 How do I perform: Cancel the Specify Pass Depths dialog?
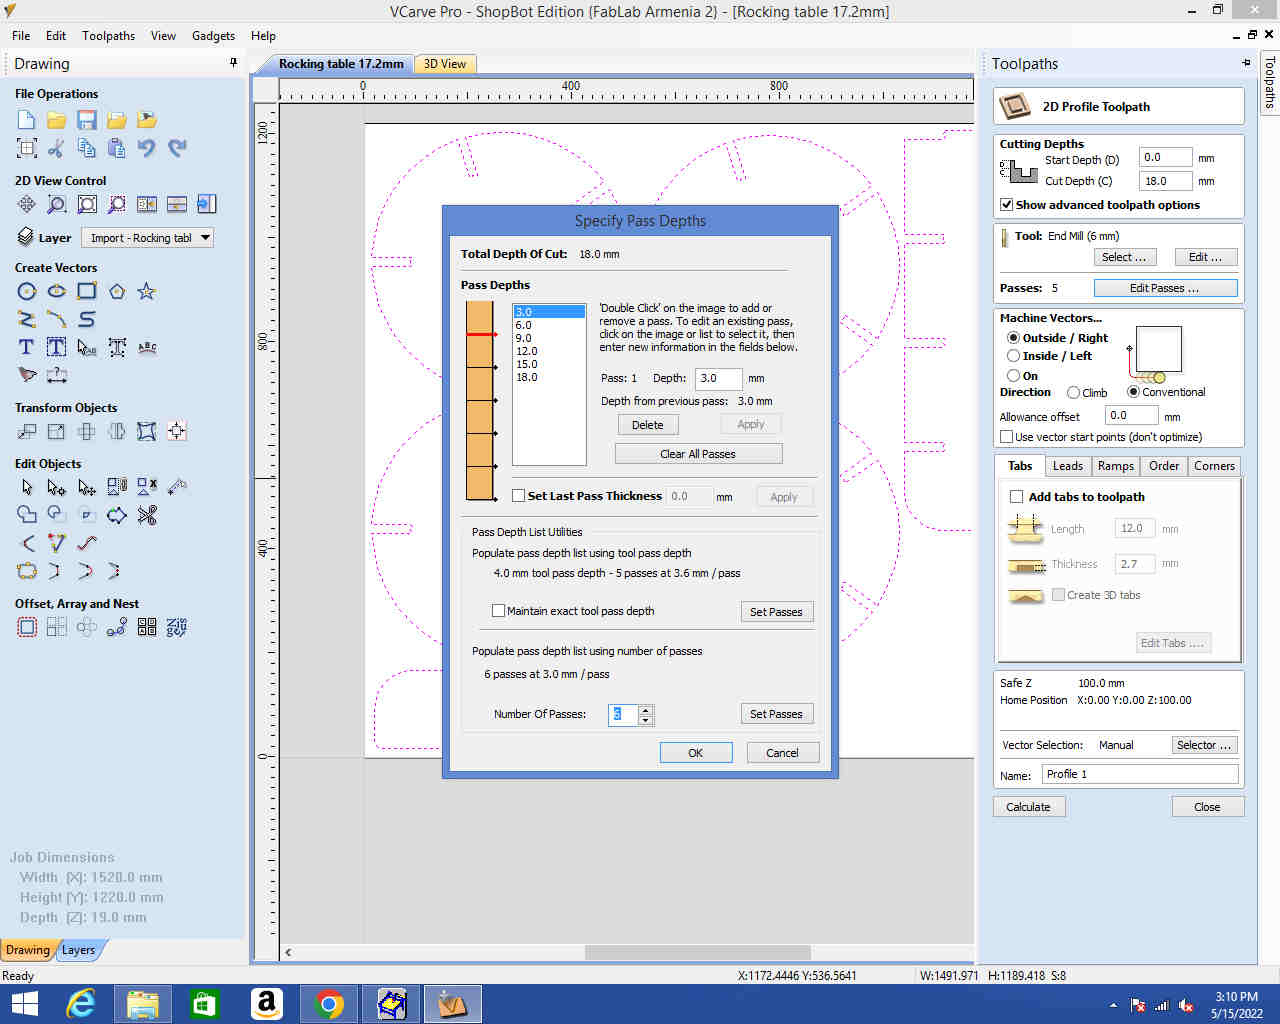(783, 753)
